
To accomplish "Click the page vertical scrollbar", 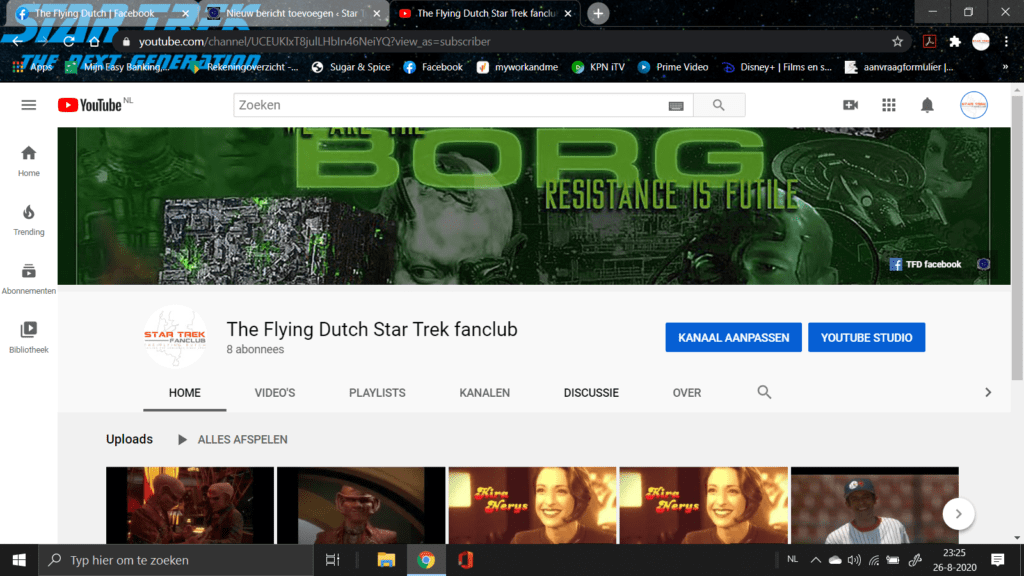I will point(1017,238).
